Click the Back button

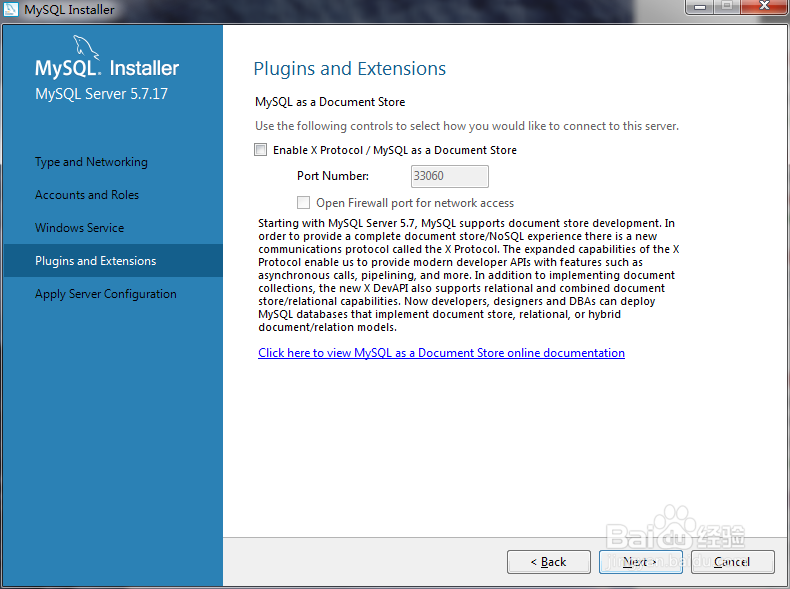[x=549, y=562]
